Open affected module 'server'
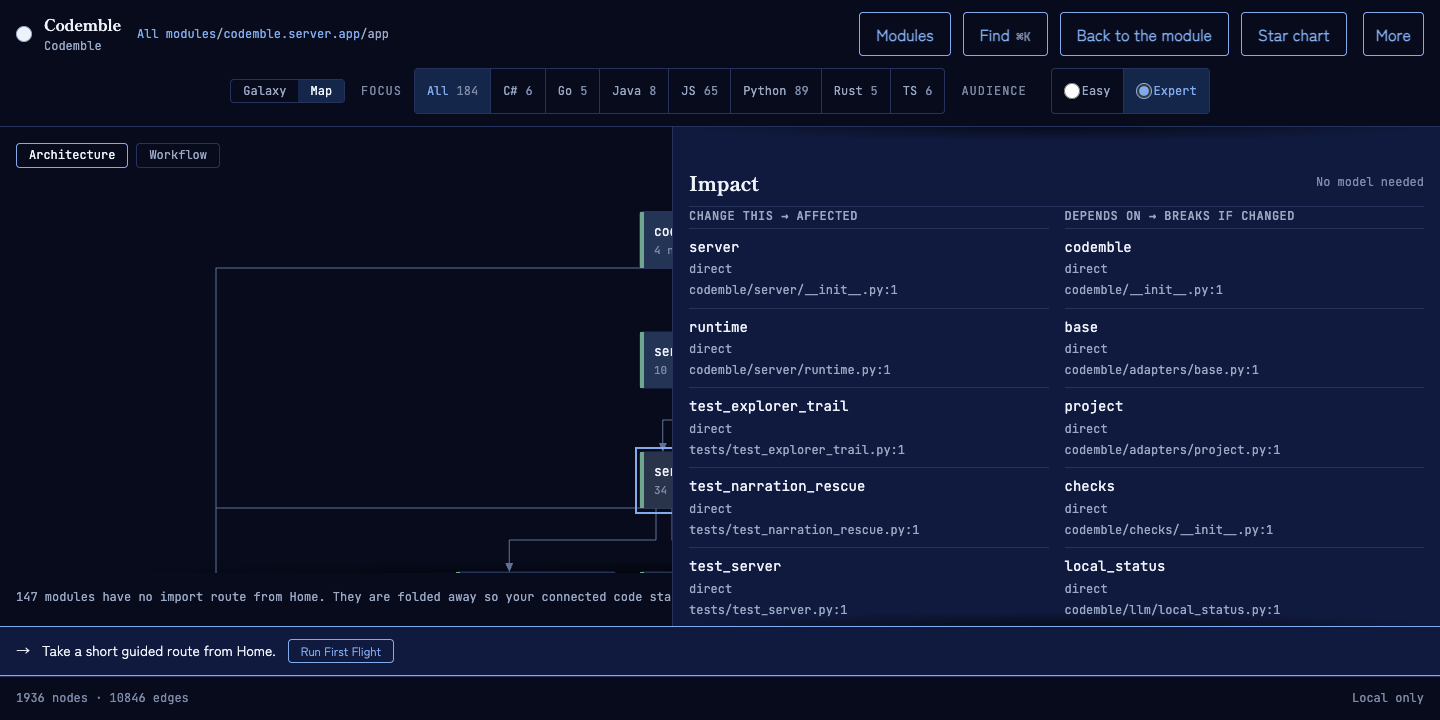 (x=714, y=247)
